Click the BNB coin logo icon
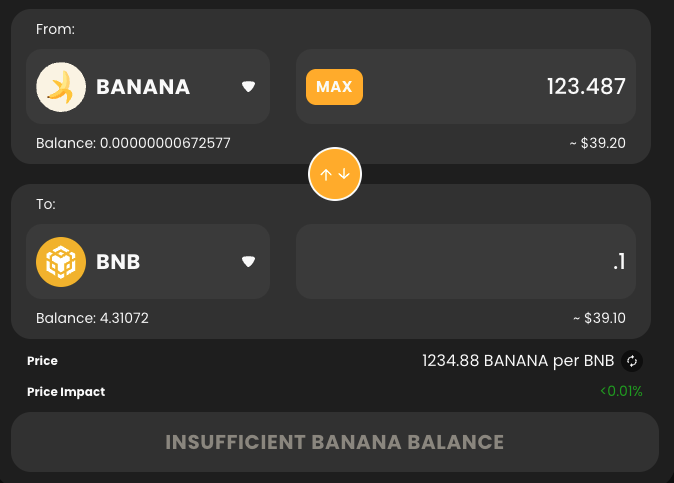This screenshot has width=674, height=483. [61, 262]
